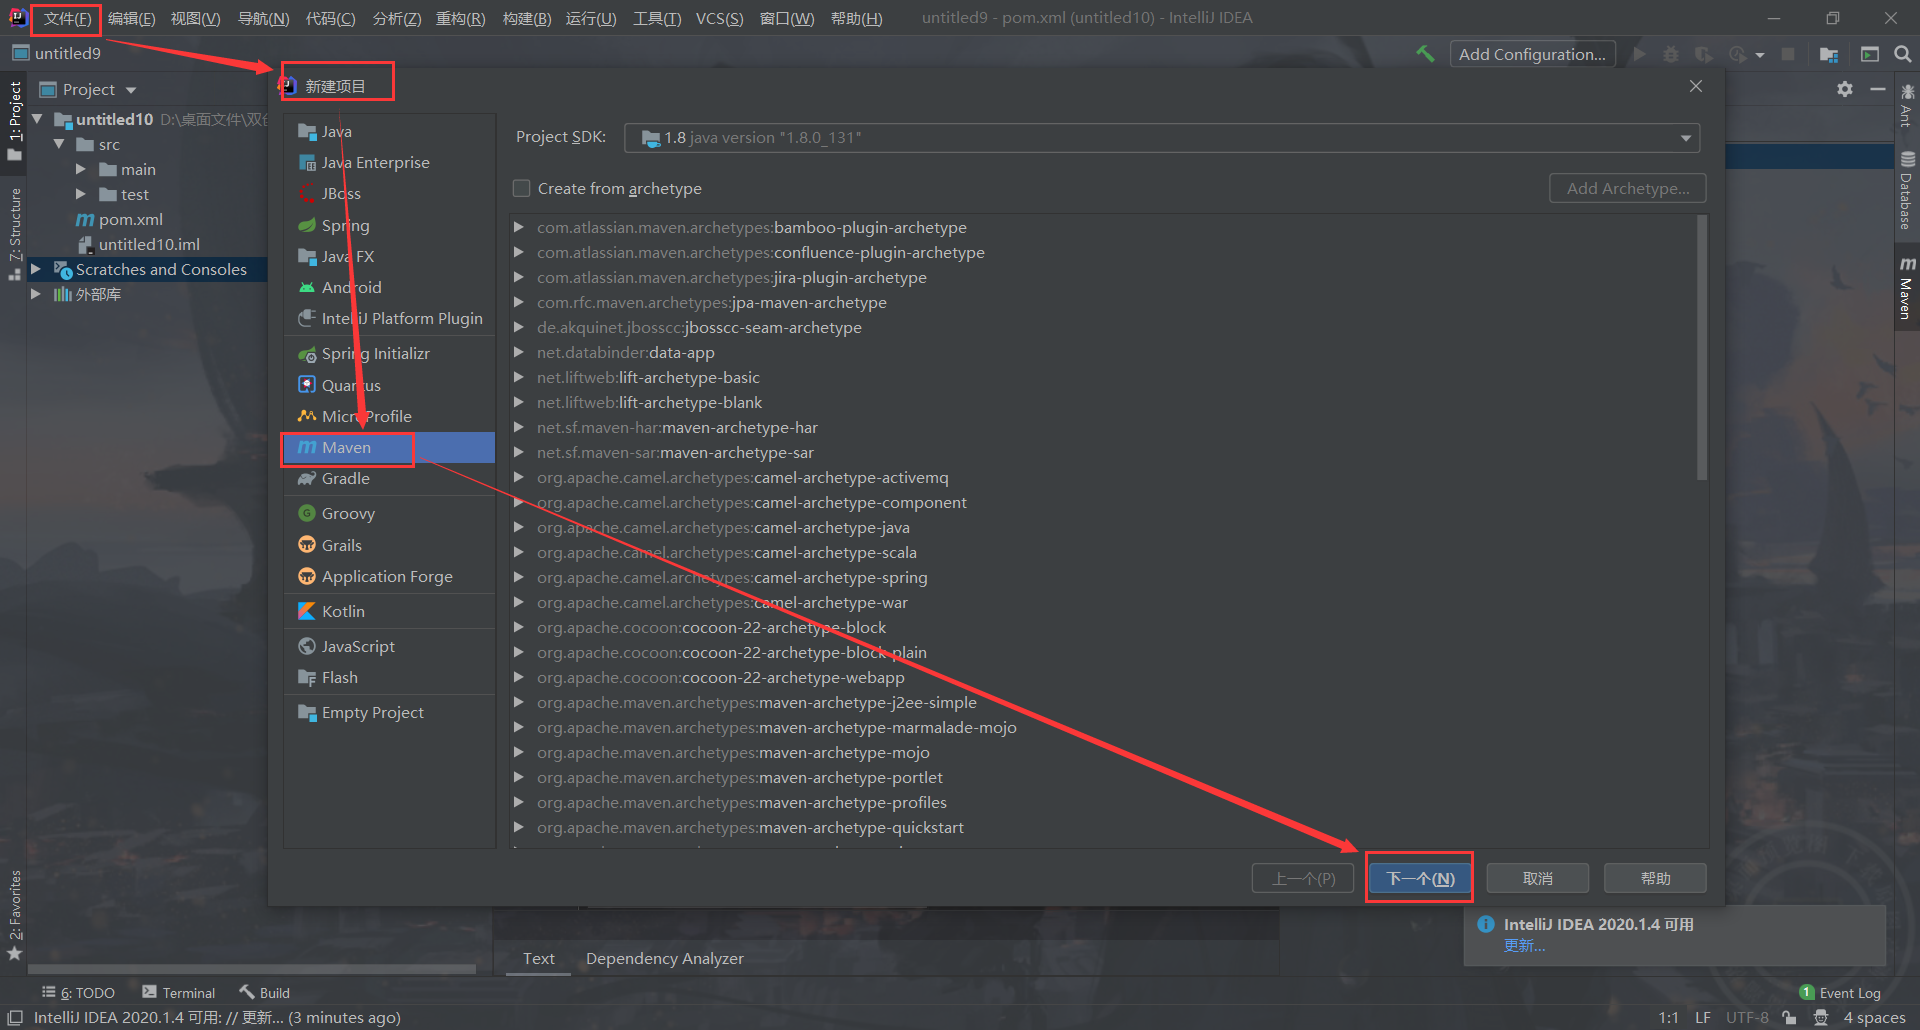
Task: Expand the main folder in project tree
Action: pos(81,169)
